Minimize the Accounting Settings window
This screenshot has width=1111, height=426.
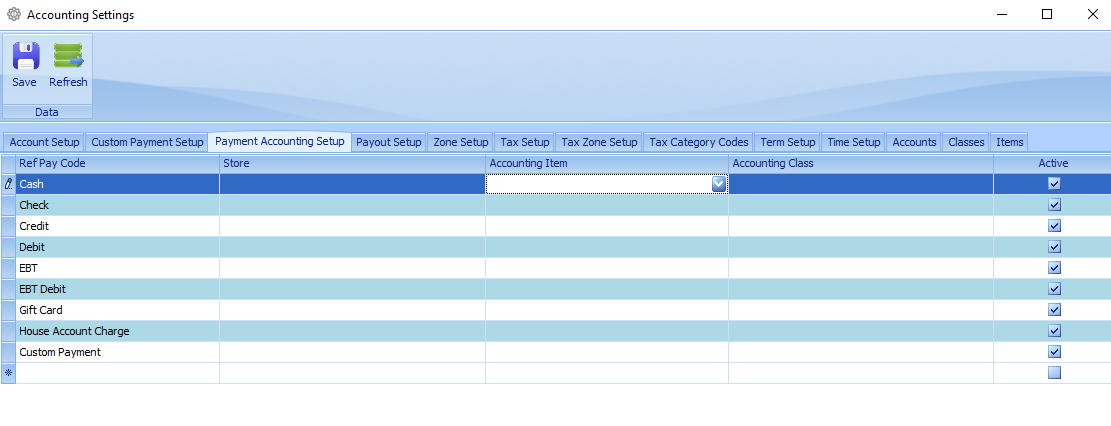[x=1001, y=14]
